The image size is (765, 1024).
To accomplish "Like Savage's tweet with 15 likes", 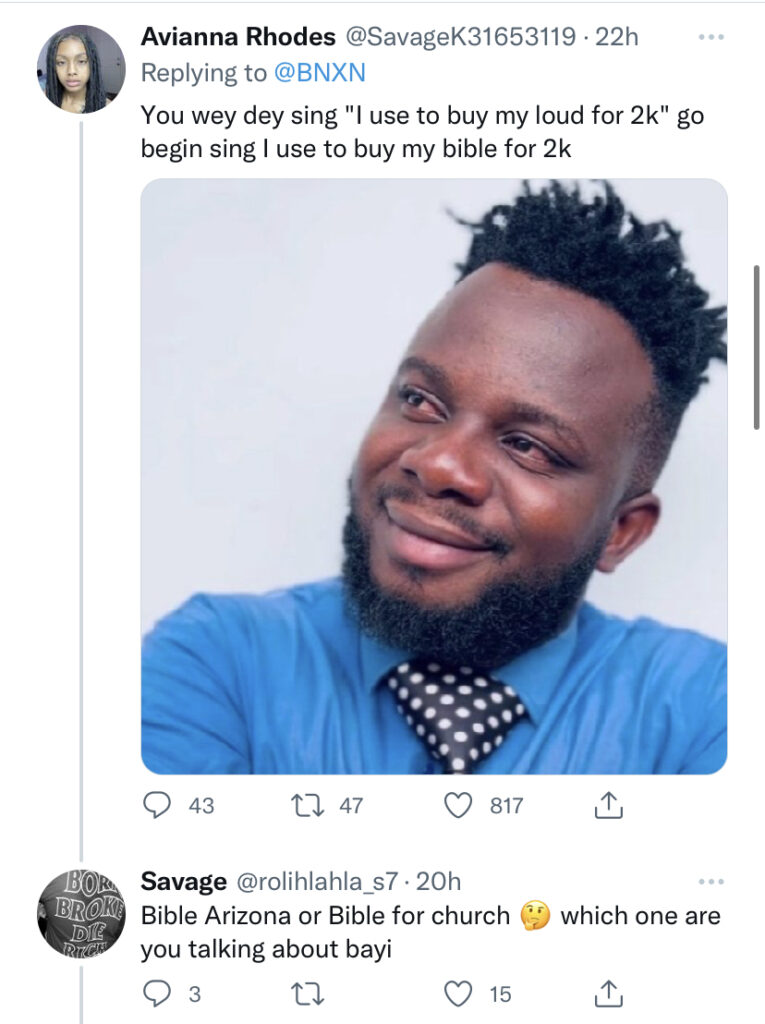I will [x=458, y=993].
